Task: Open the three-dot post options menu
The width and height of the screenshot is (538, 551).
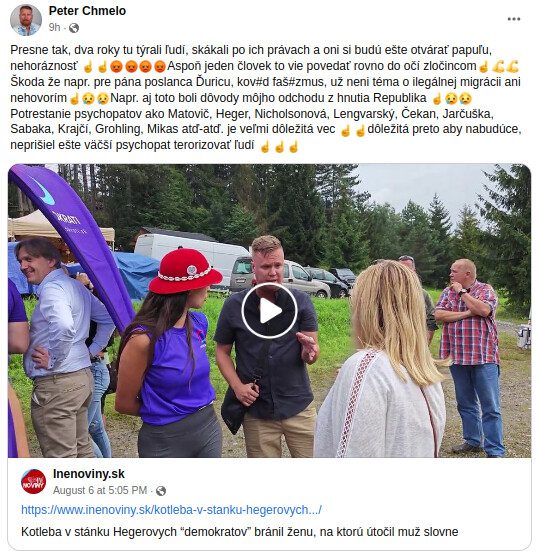Action: coord(513,19)
